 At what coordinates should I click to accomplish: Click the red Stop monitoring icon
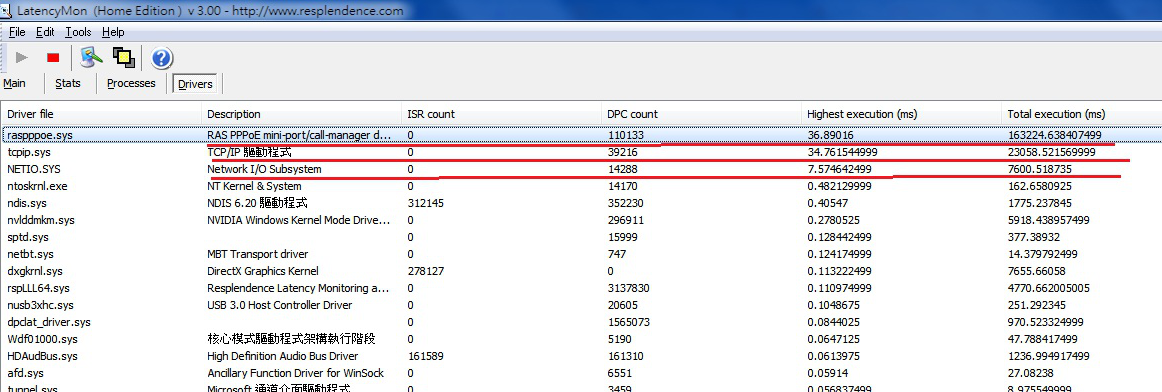coord(53,58)
